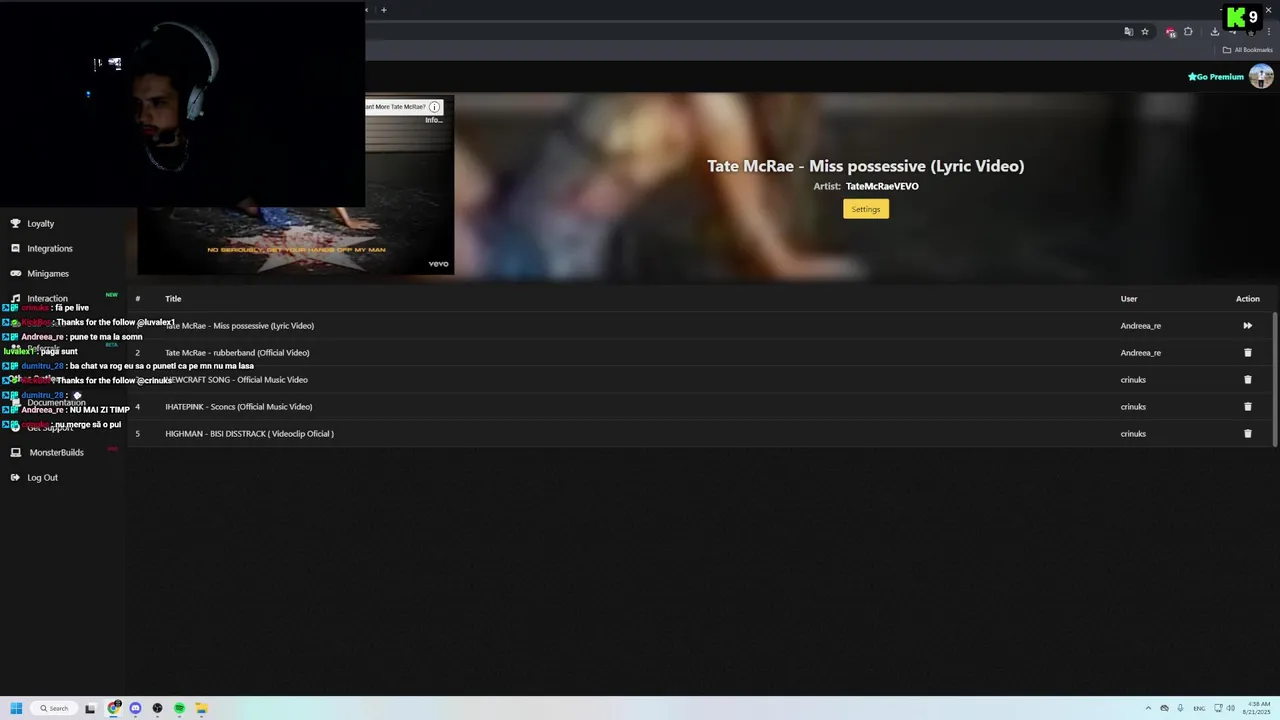Expand the system tray hidden icons chevron
The height and width of the screenshot is (720, 1280).
[x=1148, y=708]
